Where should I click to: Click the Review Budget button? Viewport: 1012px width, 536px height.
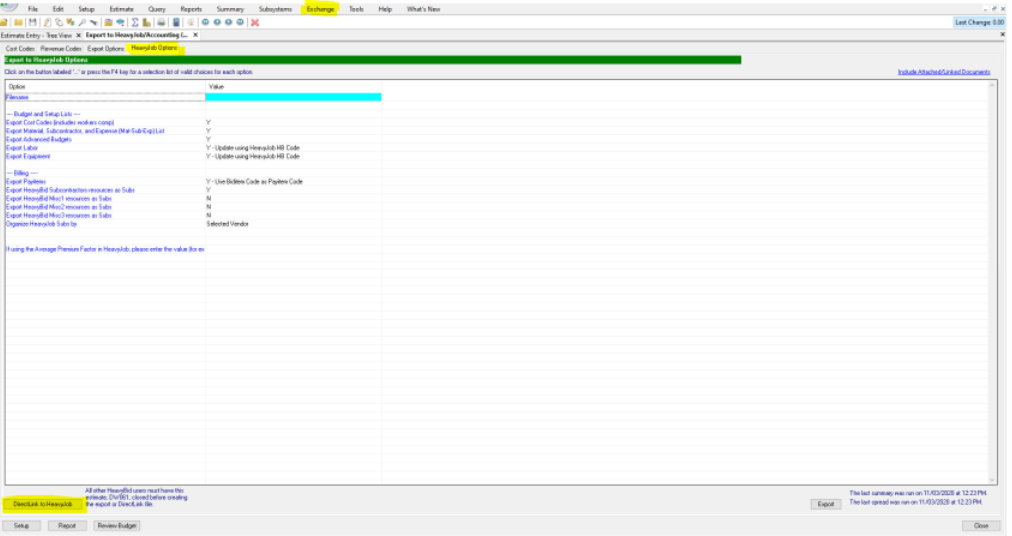tap(117, 526)
